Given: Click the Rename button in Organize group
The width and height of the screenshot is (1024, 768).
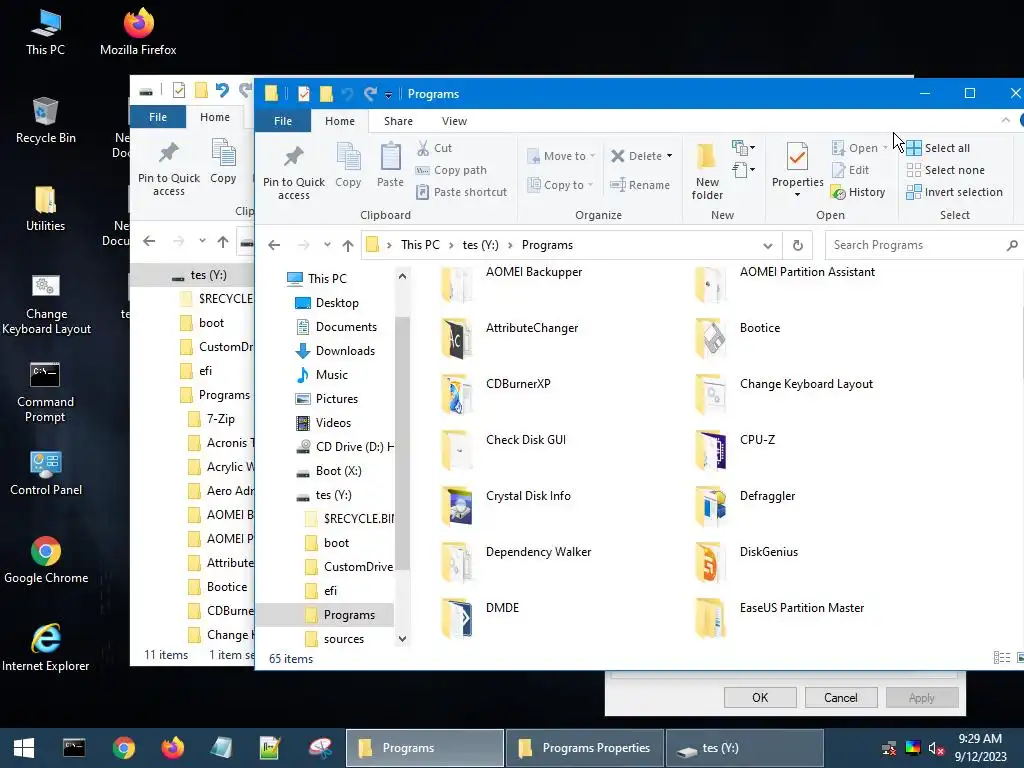Looking at the screenshot, I should tap(639, 185).
